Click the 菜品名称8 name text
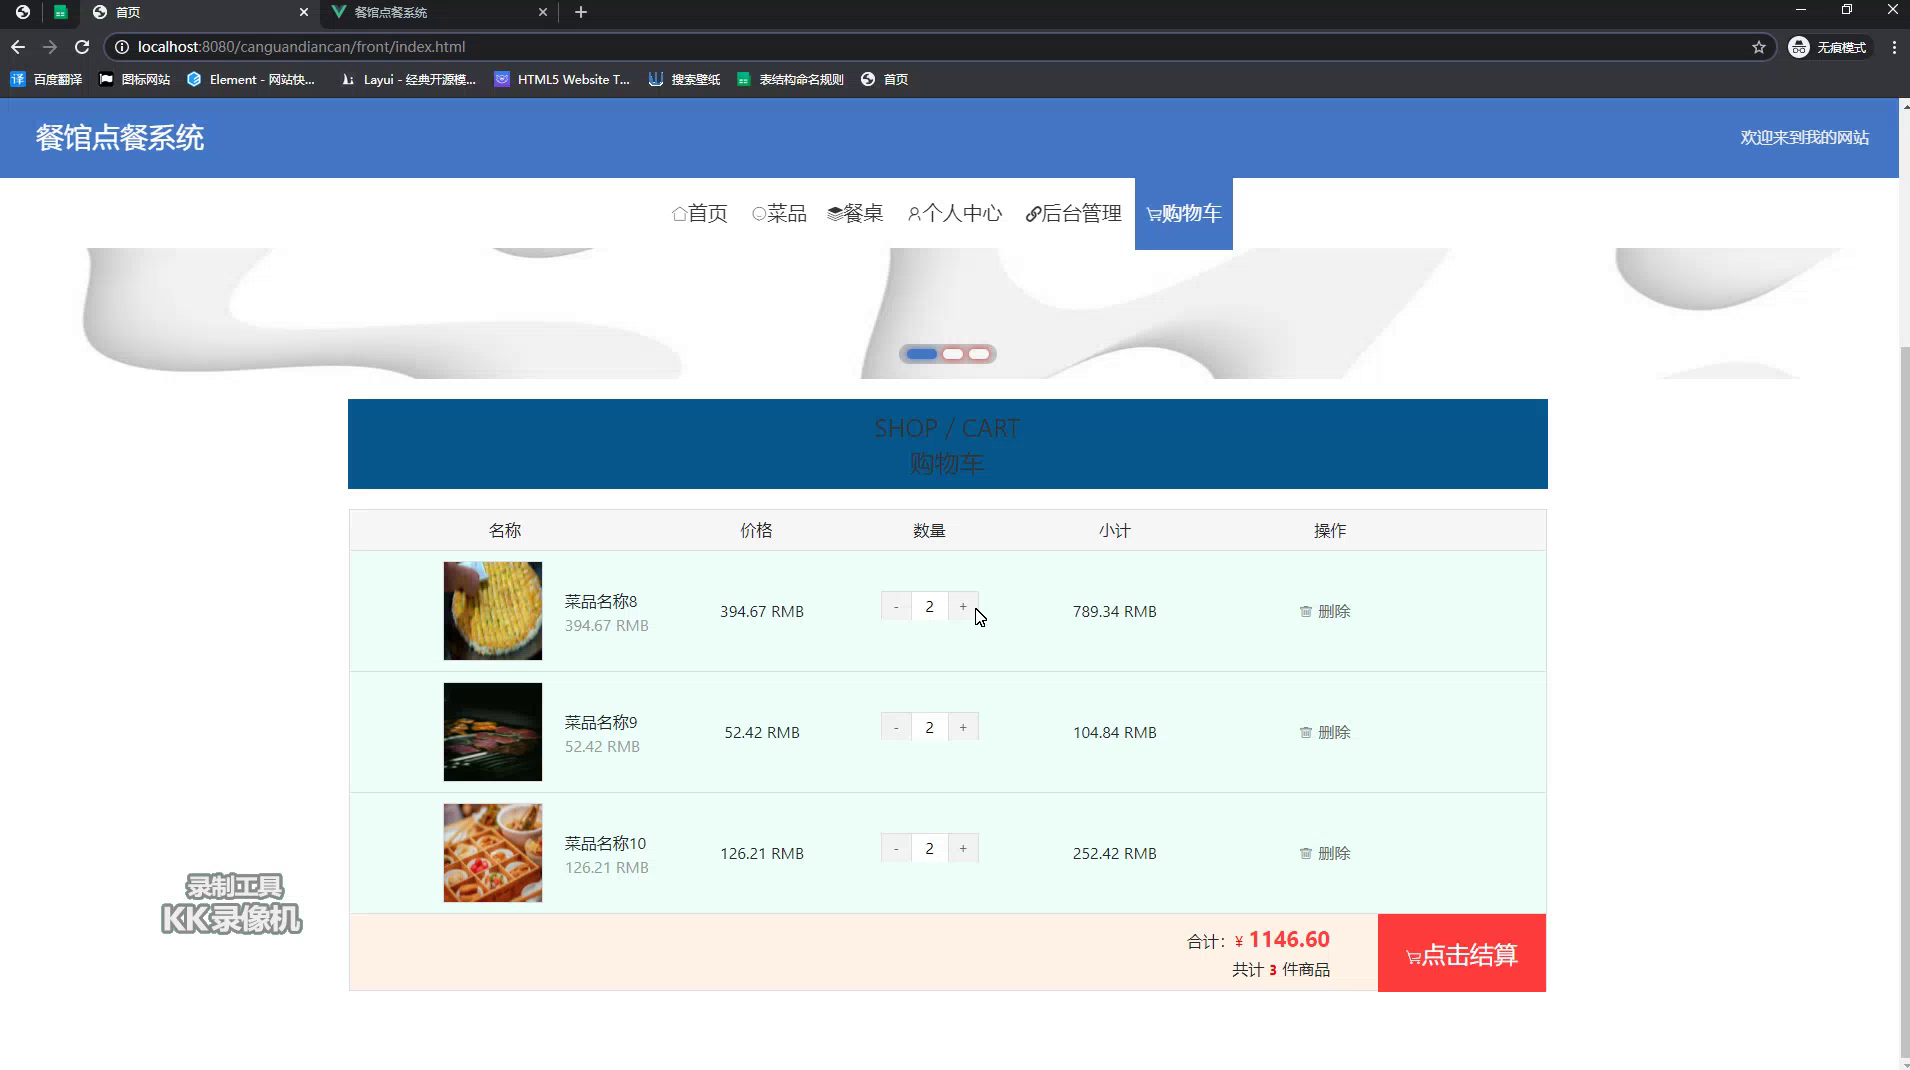 click(x=601, y=601)
